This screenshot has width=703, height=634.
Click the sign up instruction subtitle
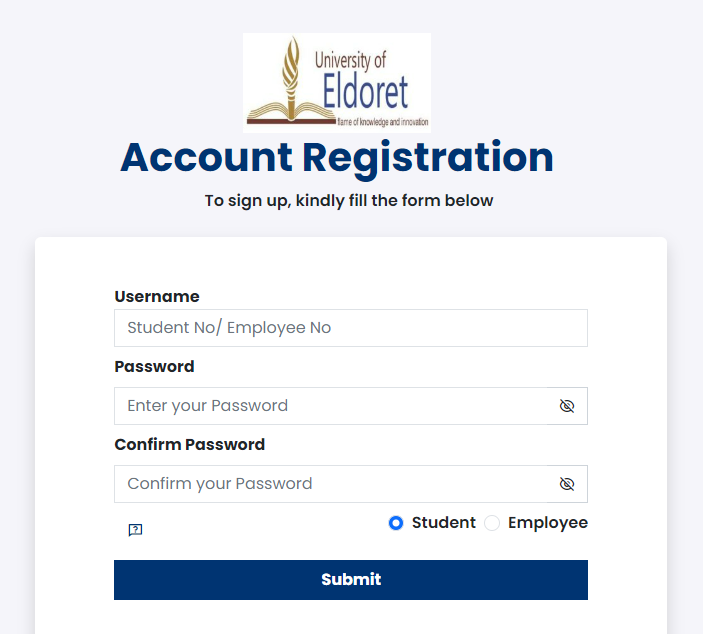(349, 200)
